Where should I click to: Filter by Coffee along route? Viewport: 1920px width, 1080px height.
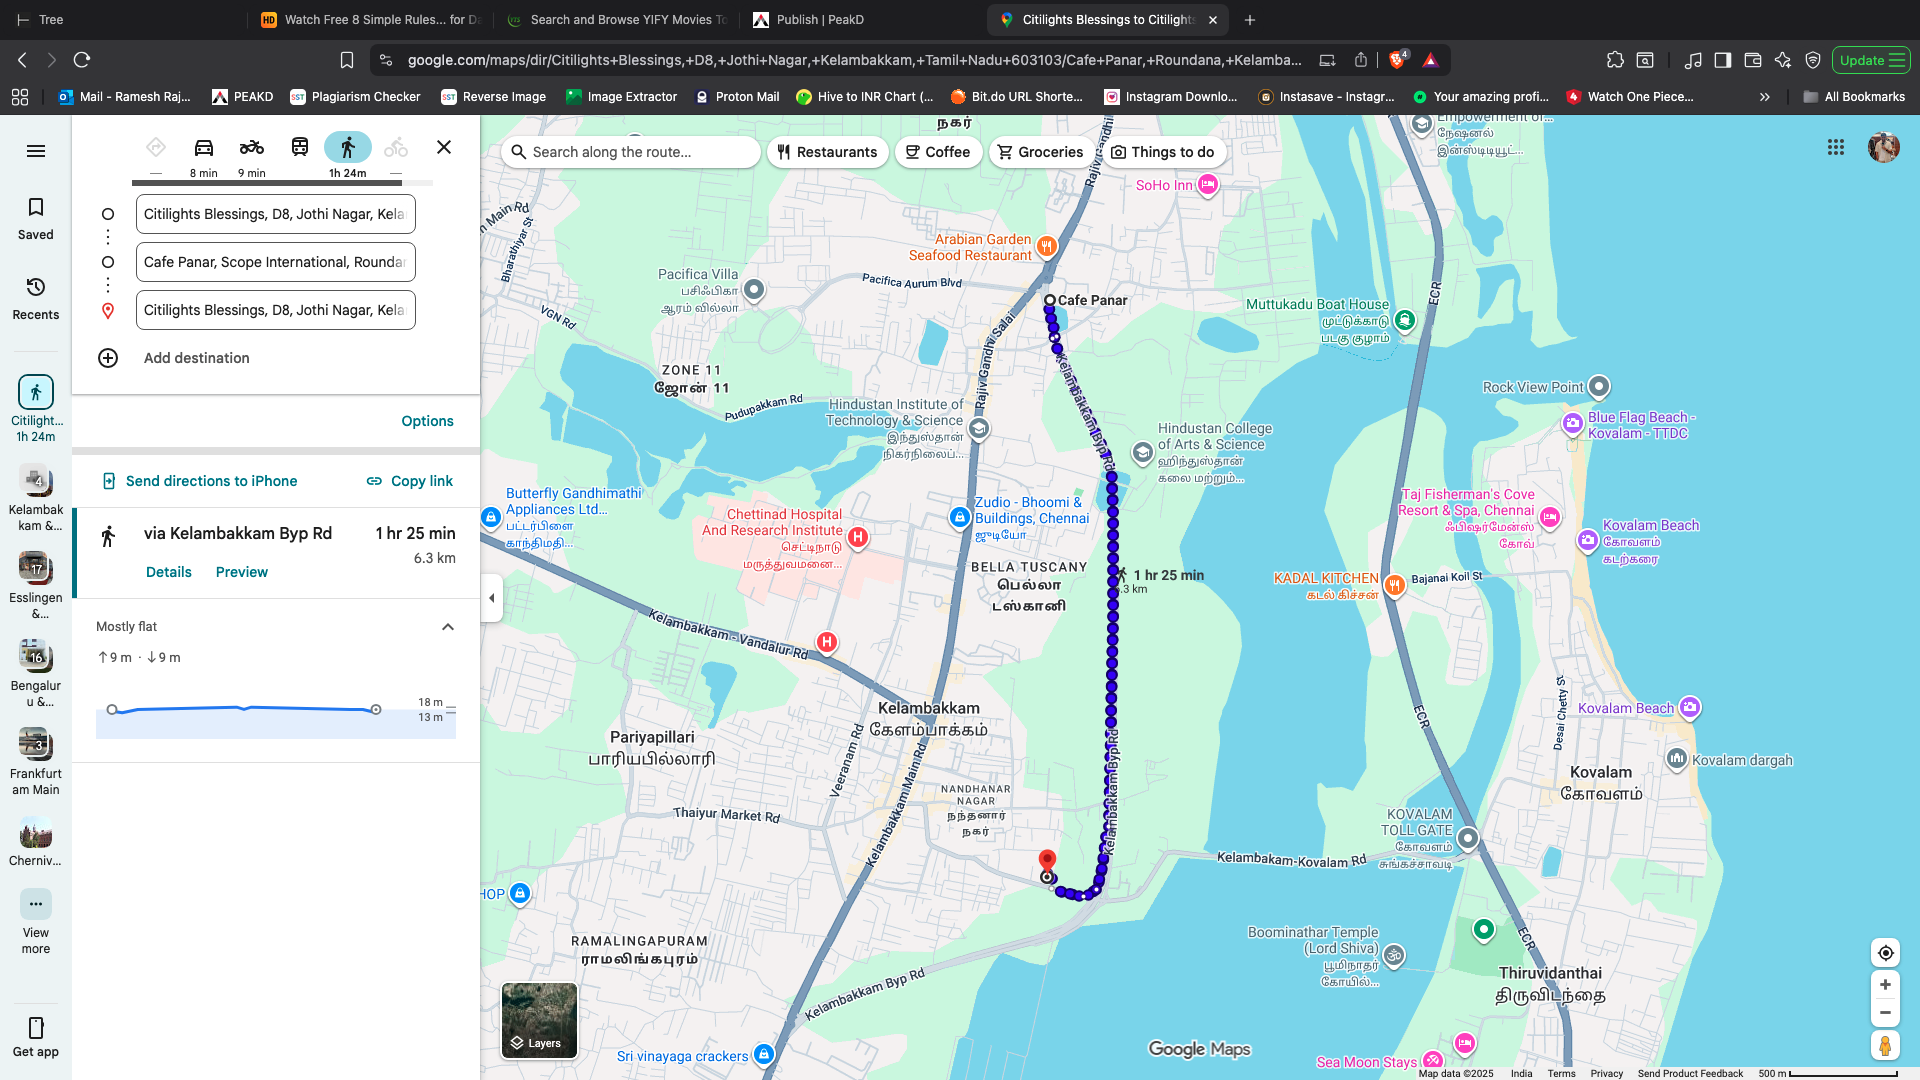coord(938,152)
